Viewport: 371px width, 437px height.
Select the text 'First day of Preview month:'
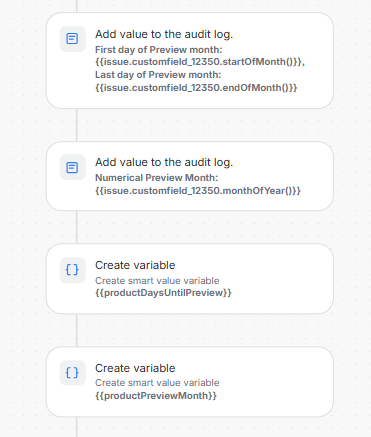[159, 50]
